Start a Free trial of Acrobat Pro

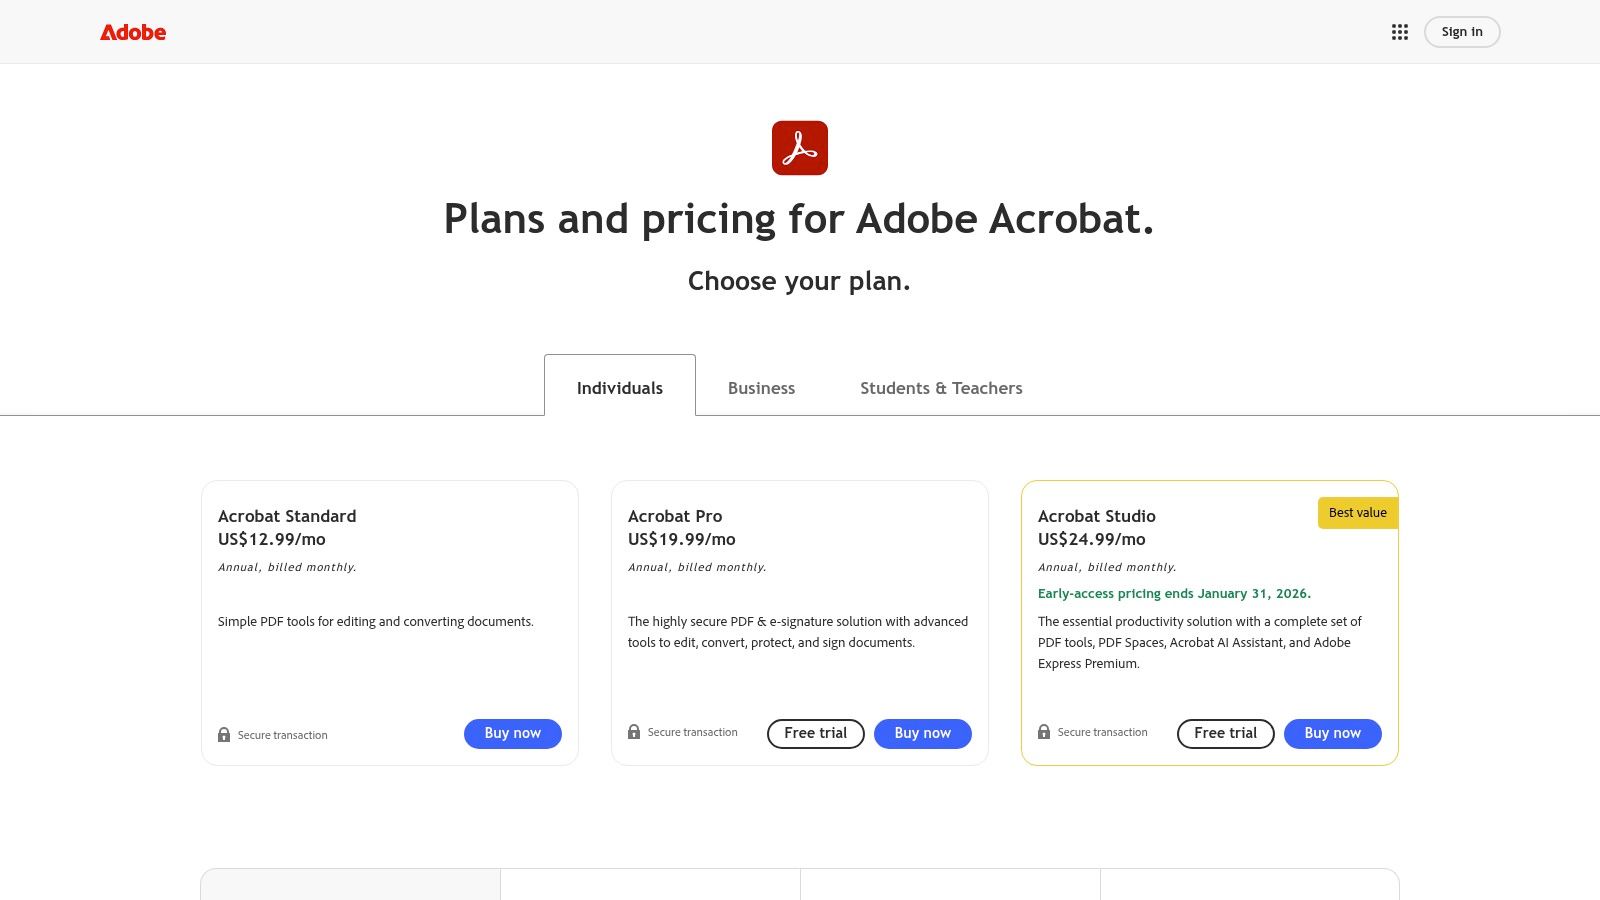pos(815,733)
